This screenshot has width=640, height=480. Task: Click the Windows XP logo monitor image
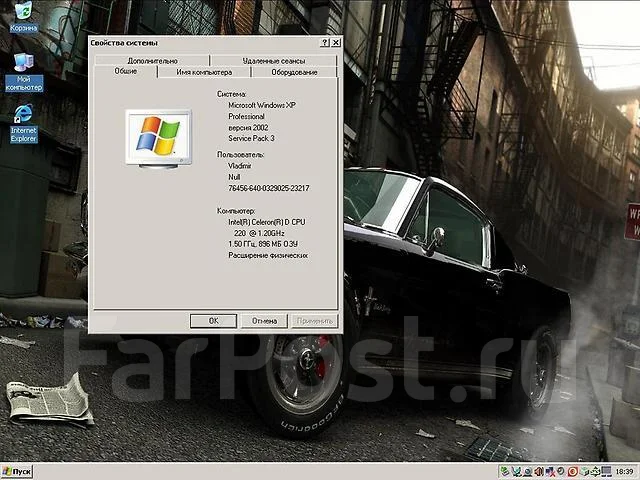click(x=158, y=138)
